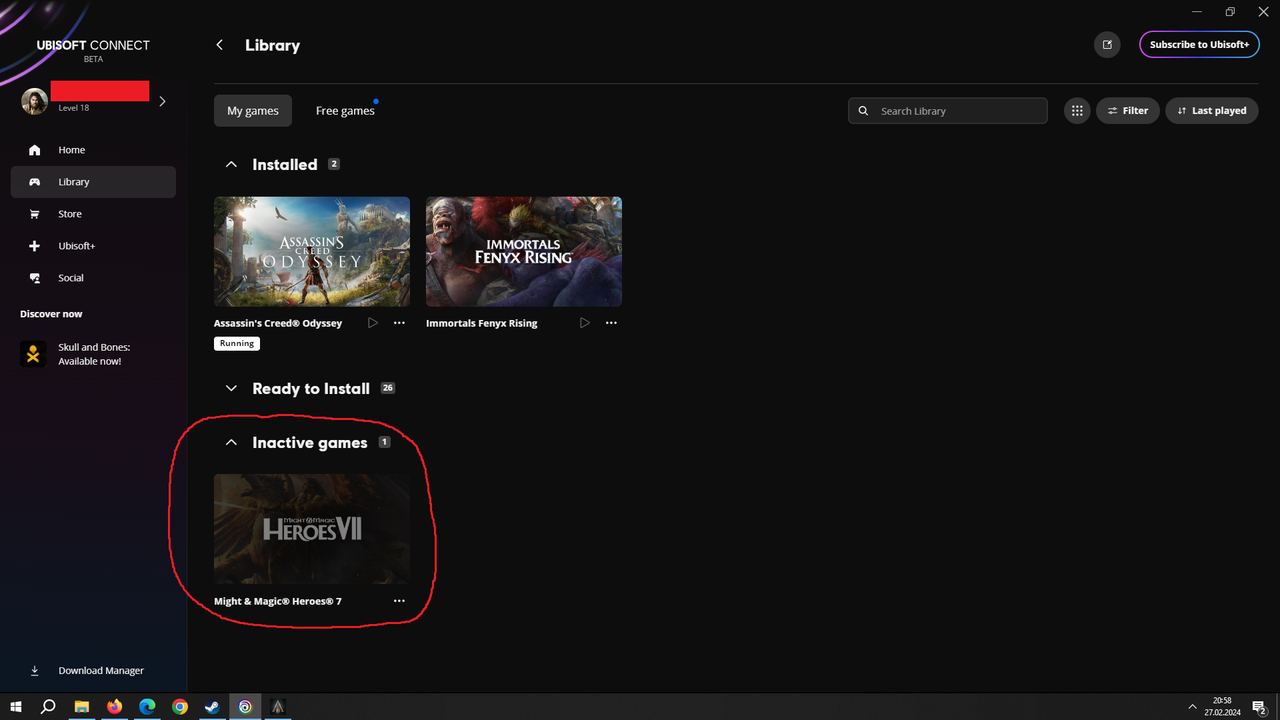Click the Social chat icon
The height and width of the screenshot is (720, 1280).
[x=35, y=278]
